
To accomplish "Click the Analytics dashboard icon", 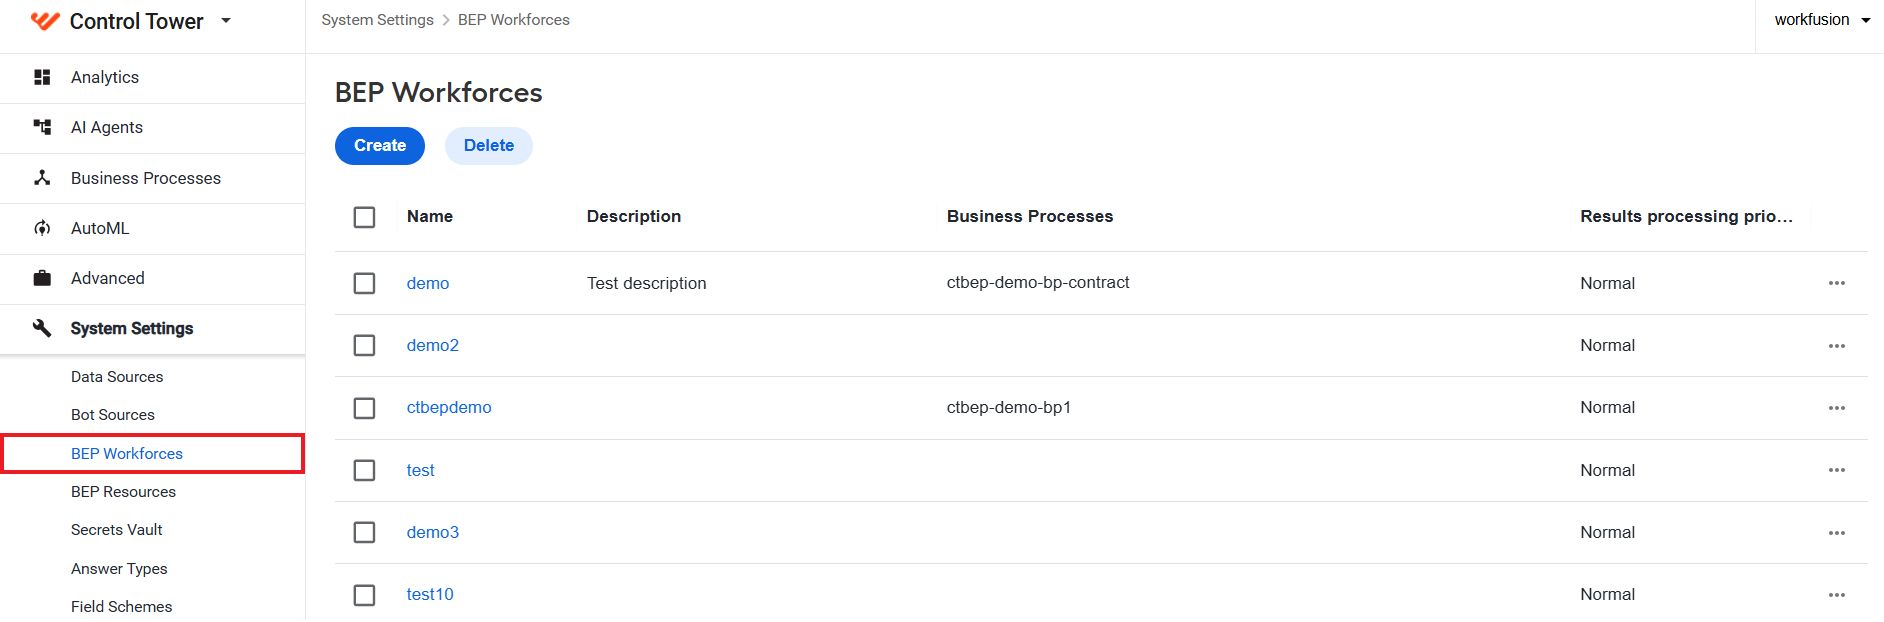I will coord(42,77).
